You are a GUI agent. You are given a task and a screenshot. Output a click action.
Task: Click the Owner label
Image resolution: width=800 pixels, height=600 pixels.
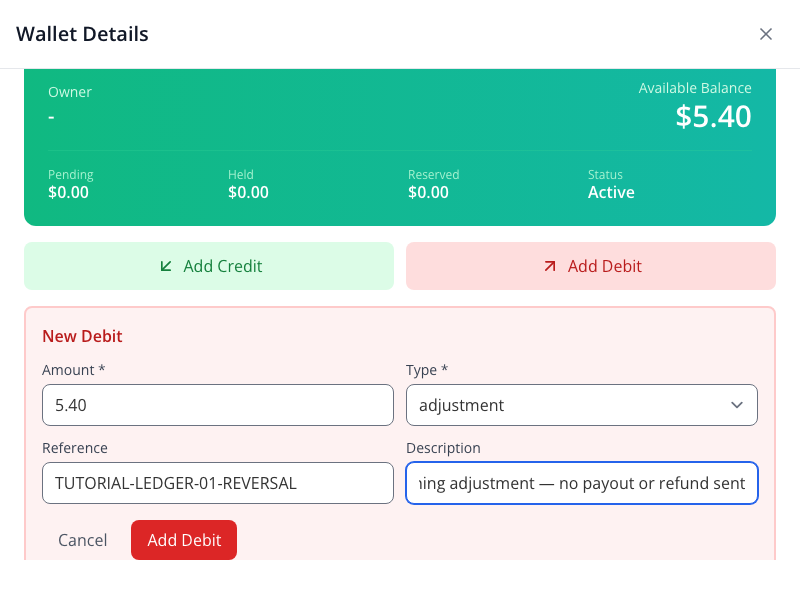[x=70, y=92]
